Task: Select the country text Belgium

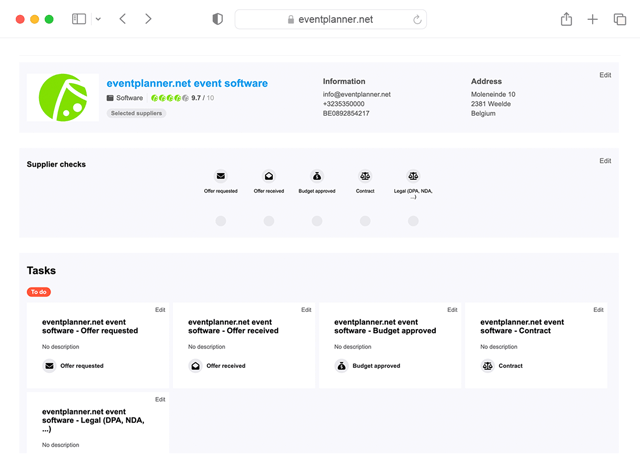Action: (x=483, y=113)
